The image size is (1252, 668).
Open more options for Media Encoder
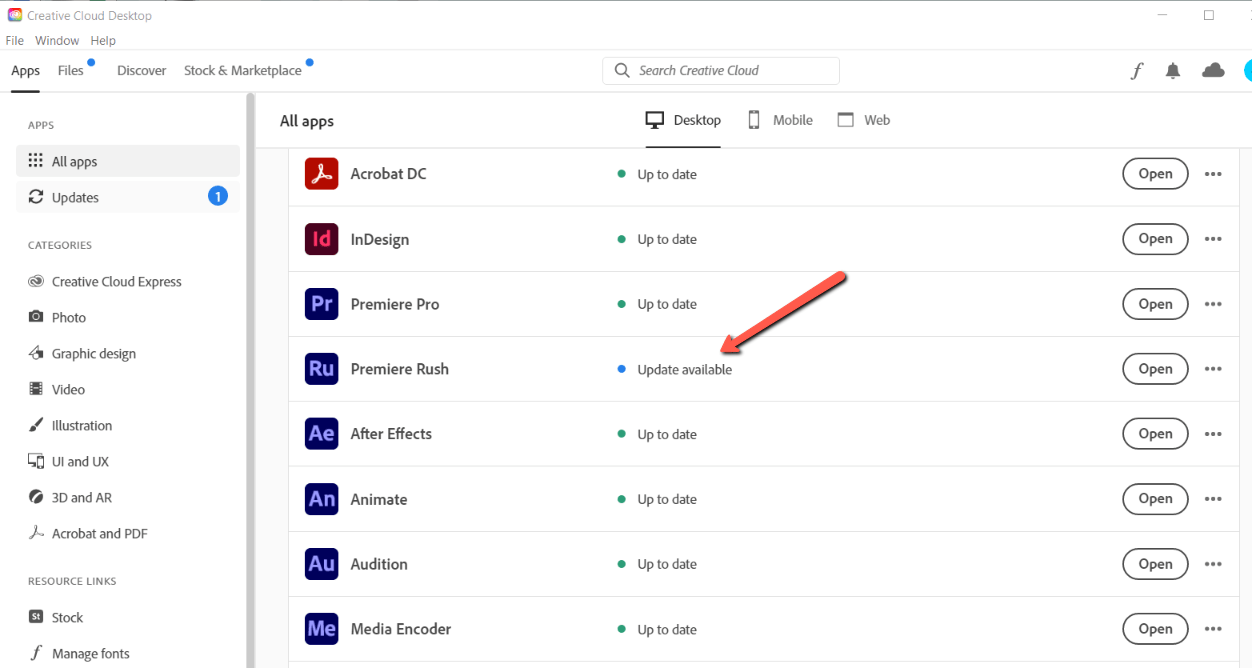click(x=1213, y=629)
